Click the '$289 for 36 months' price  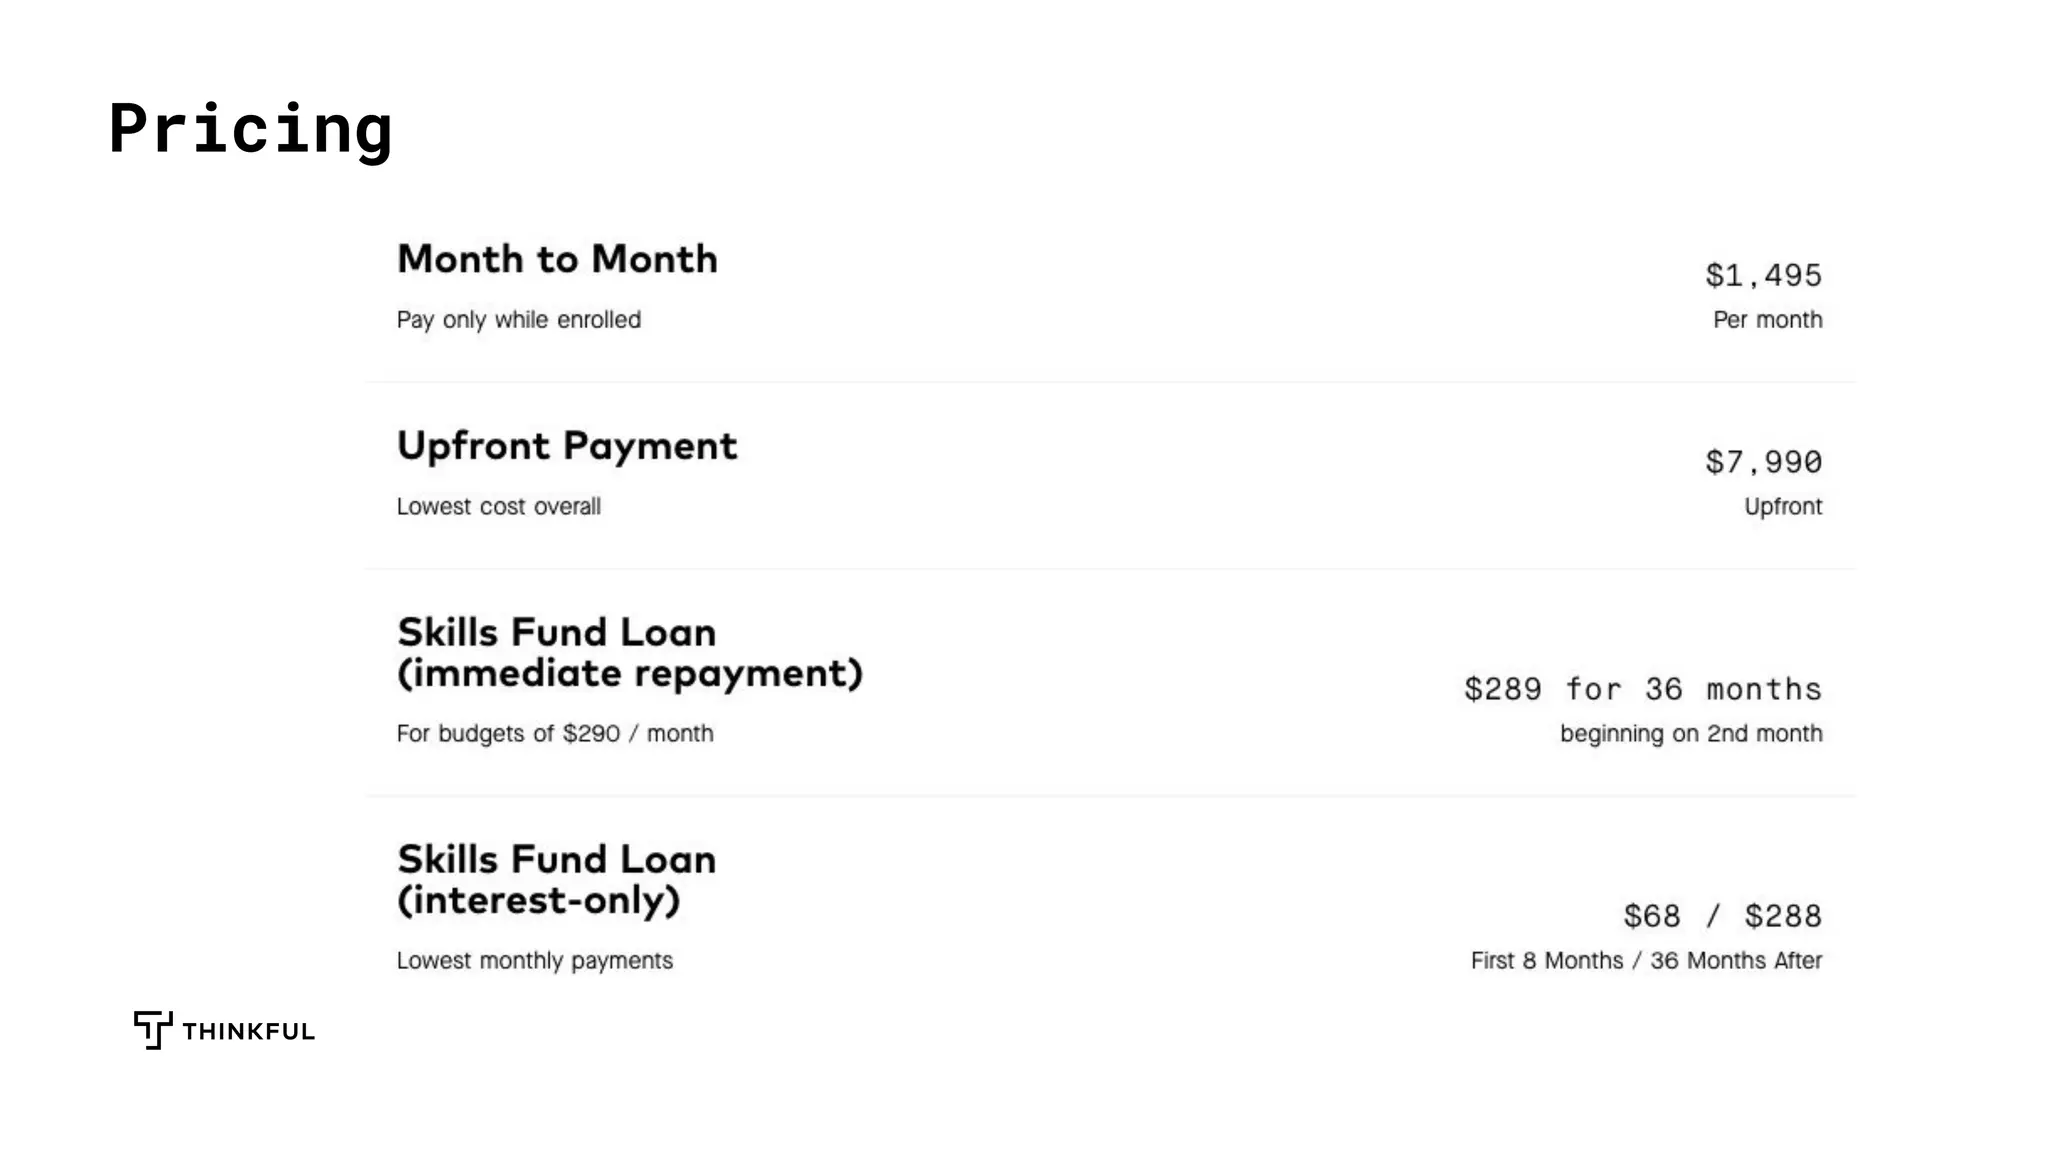point(1642,689)
